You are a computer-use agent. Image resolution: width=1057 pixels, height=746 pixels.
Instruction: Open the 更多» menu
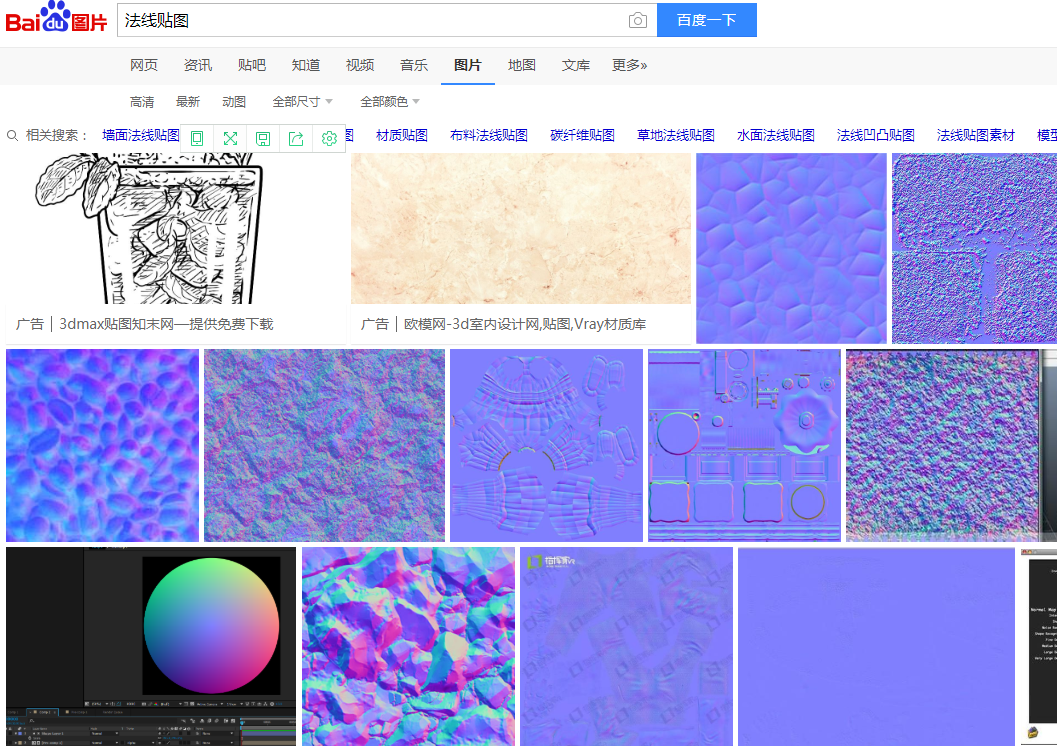coord(629,65)
